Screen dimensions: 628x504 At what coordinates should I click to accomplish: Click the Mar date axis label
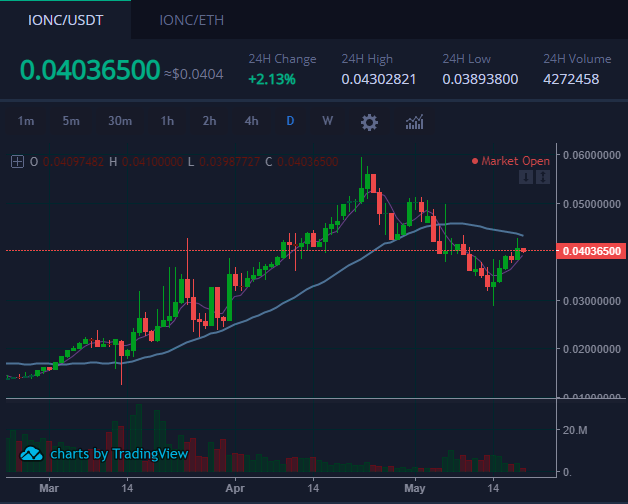[x=49, y=488]
